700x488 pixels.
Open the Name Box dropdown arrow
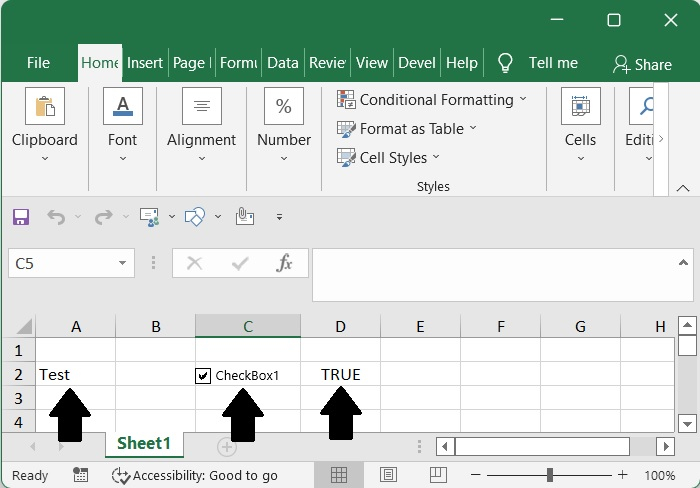(x=123, y=264)
